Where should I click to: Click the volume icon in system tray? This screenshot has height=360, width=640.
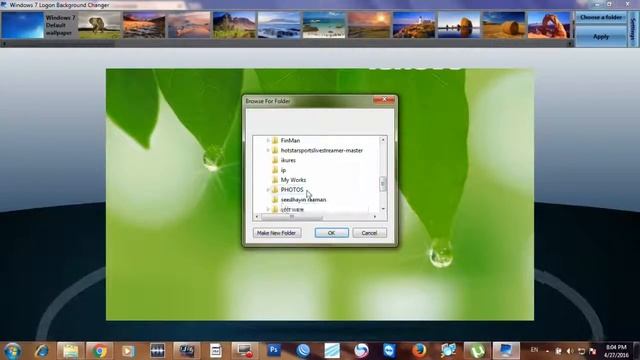point(570,351)
